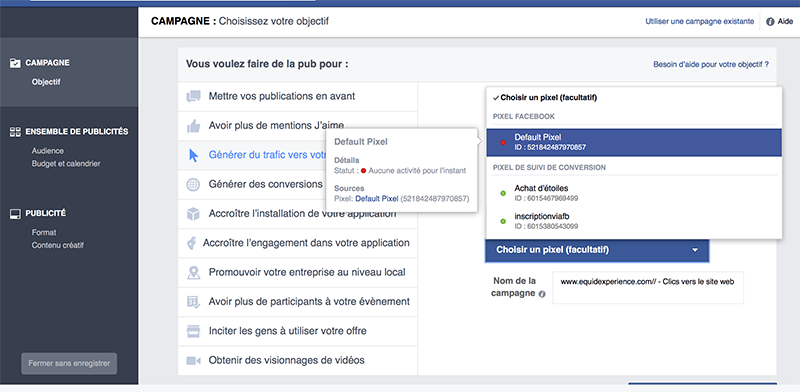
Task: Open Budget et calendrier in sidebar
Action: point(66,164)
